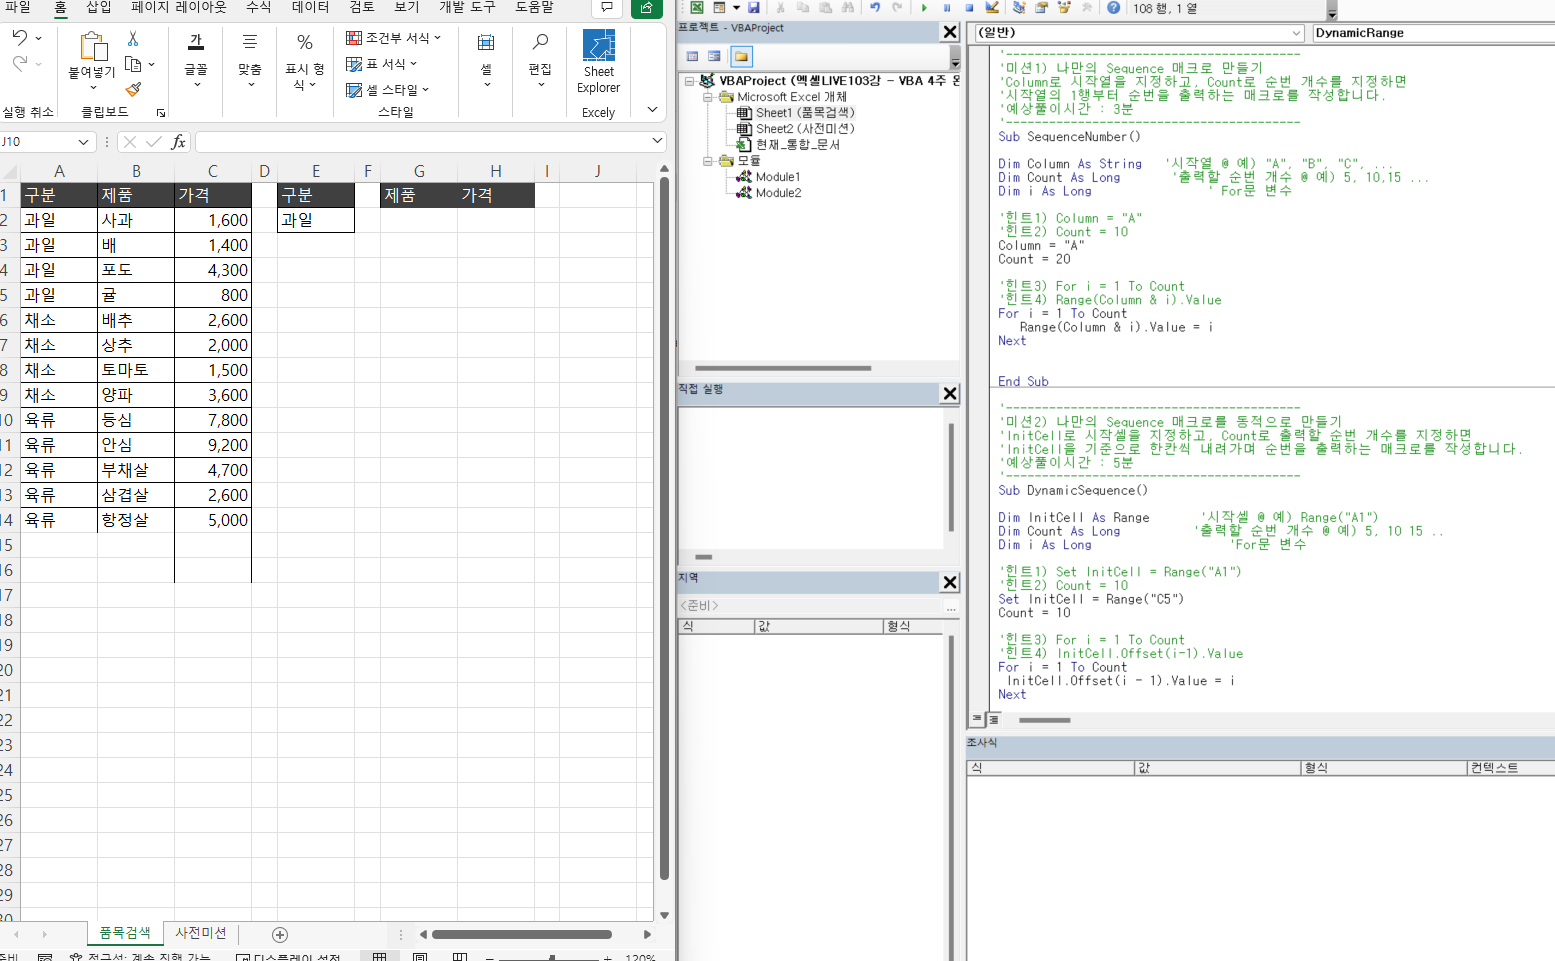The height and width of the screenshot is (961, 1555).
Task: Open the Project Explorer toolbar icon
Action: pos(1019,7)
